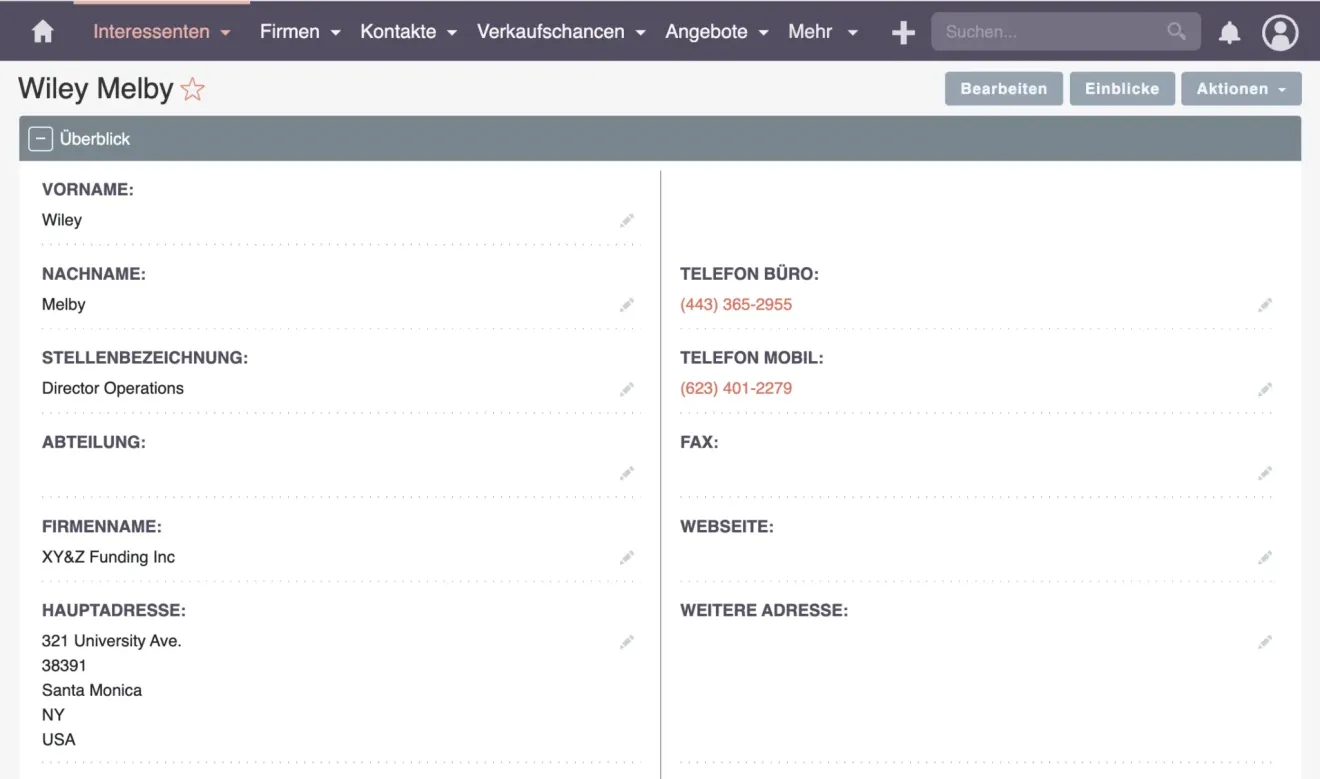
Task: Open the Verkaufschancen menu
Action: coord(560,32)
